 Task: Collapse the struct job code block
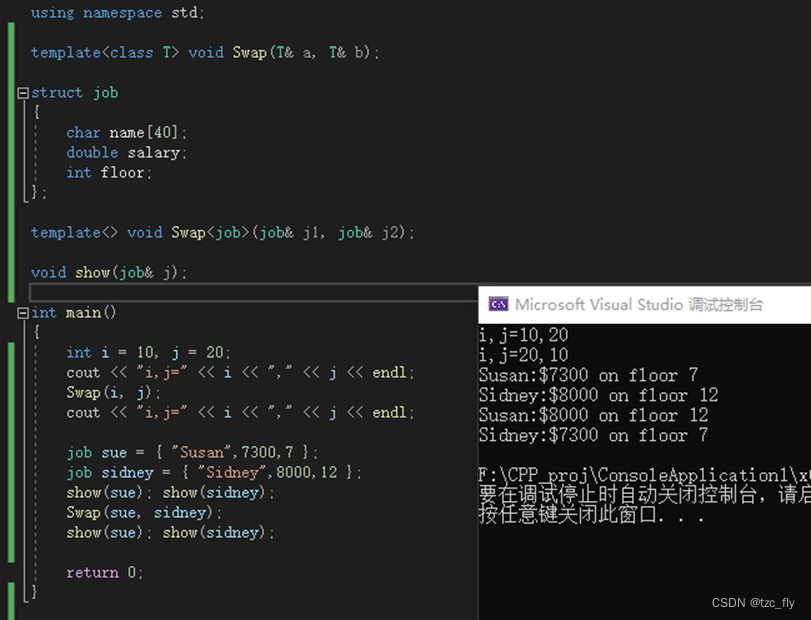[x=22, y=93]
